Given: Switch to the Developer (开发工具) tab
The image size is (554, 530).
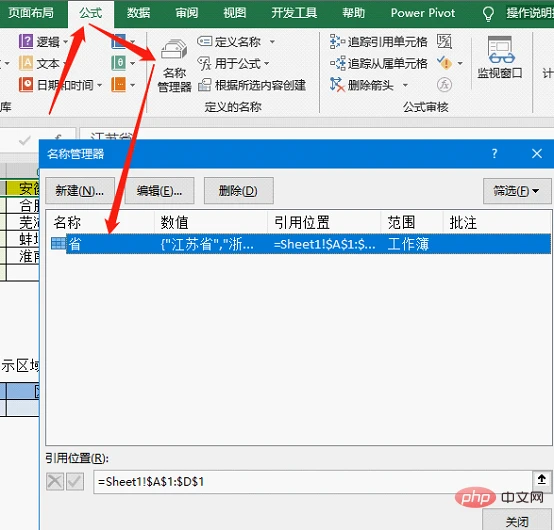Looking at the screenshot, I should tap(294, 13).
